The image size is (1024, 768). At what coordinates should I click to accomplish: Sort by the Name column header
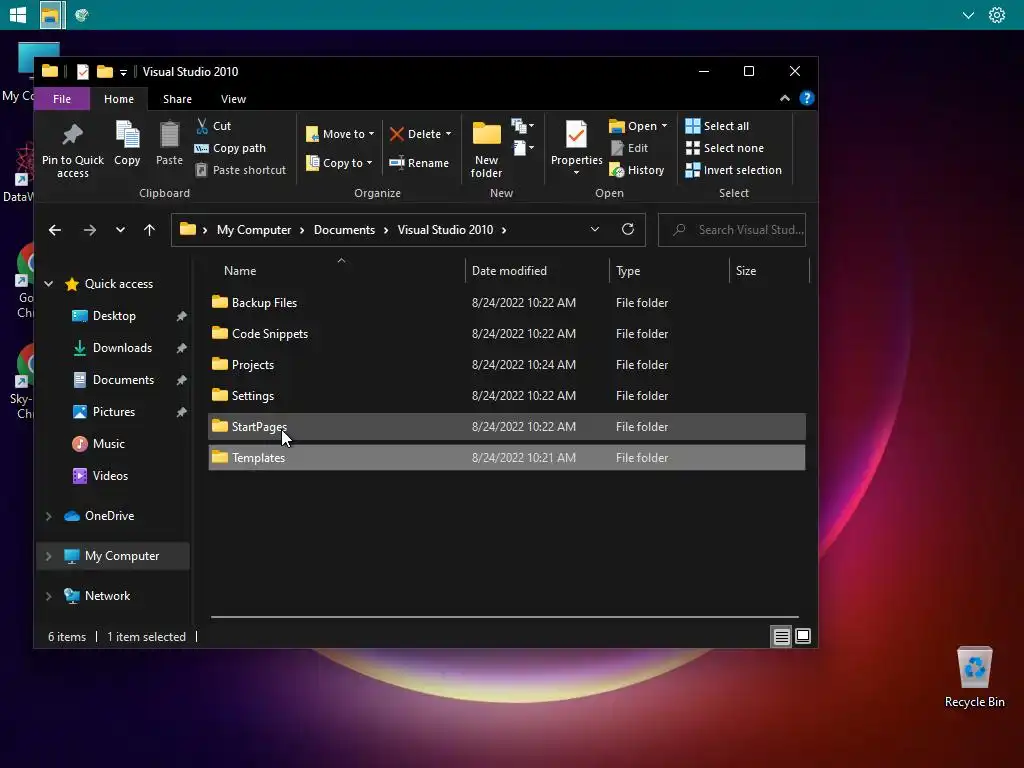tap(240, 271)
